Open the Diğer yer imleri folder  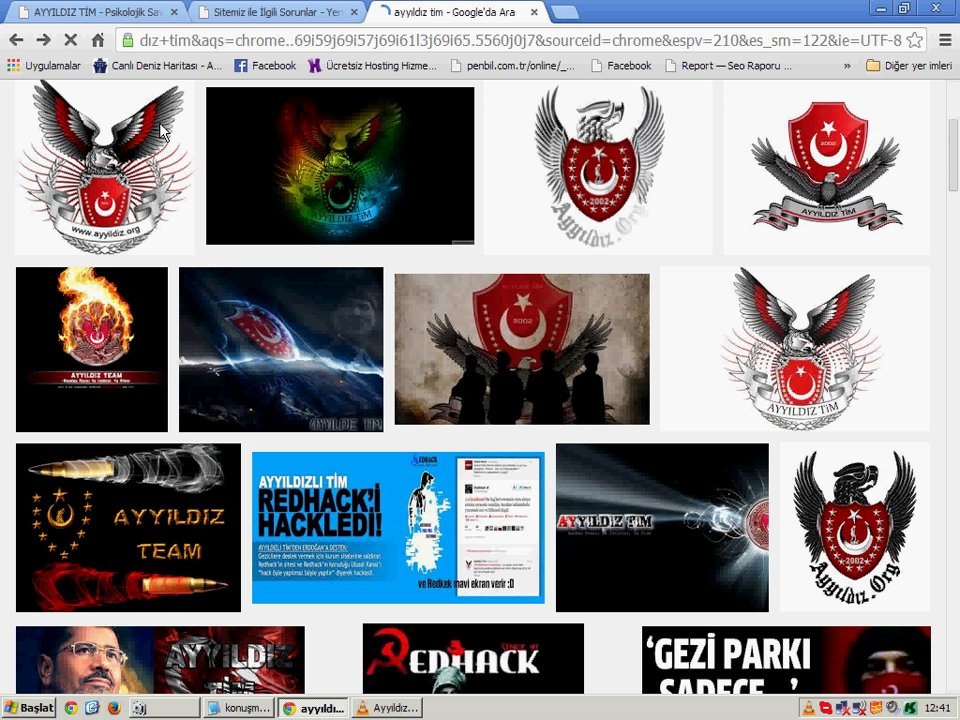[x=909, y=66]
